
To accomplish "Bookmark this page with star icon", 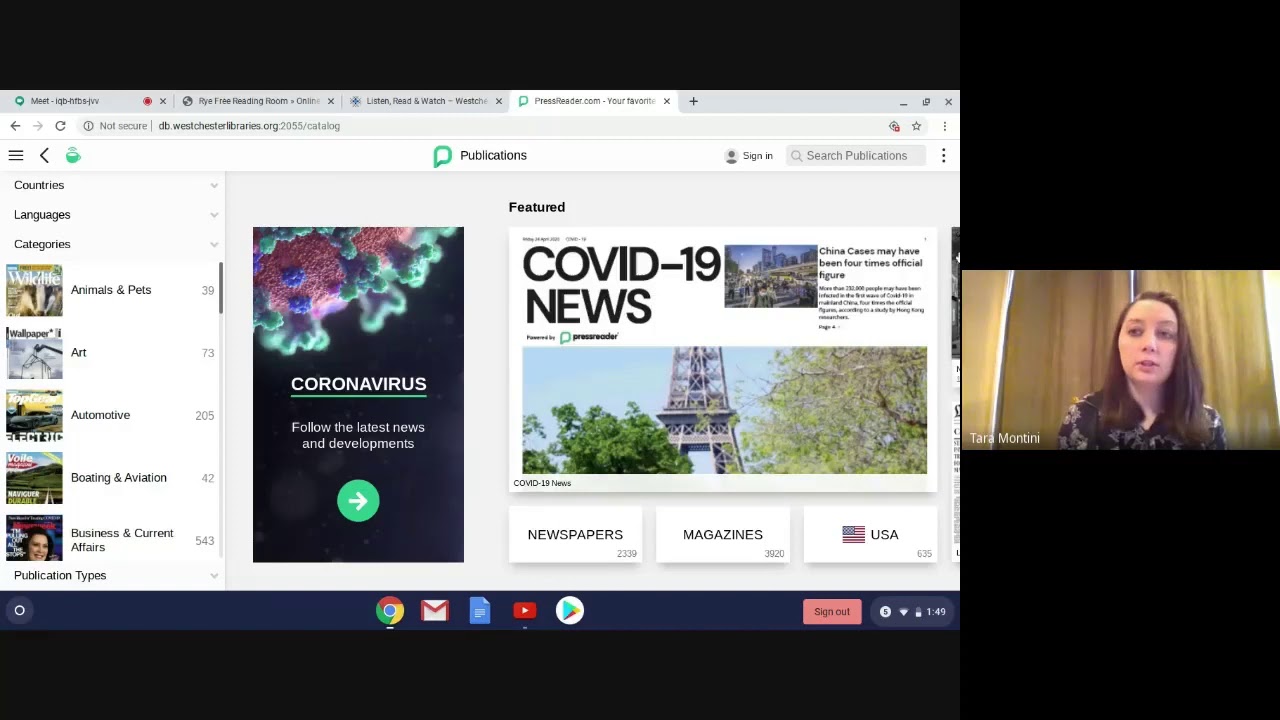I will click(x=916, y=126).
